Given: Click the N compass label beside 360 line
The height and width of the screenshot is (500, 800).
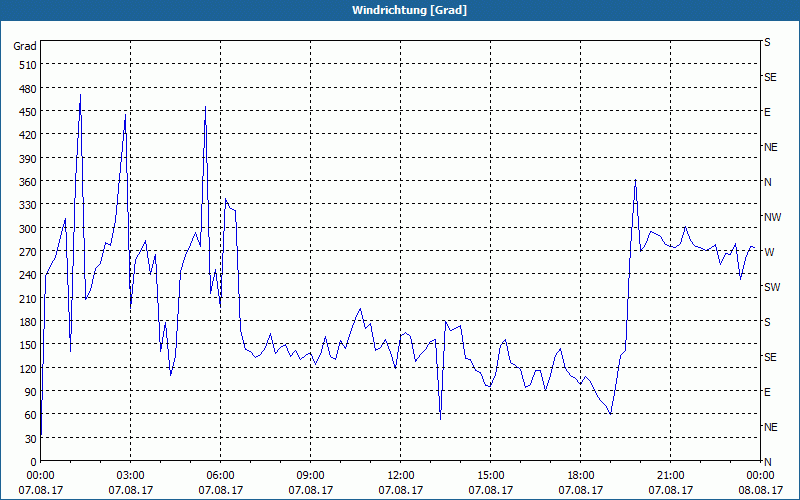Looking at the screenshot, I should (767, 182).
